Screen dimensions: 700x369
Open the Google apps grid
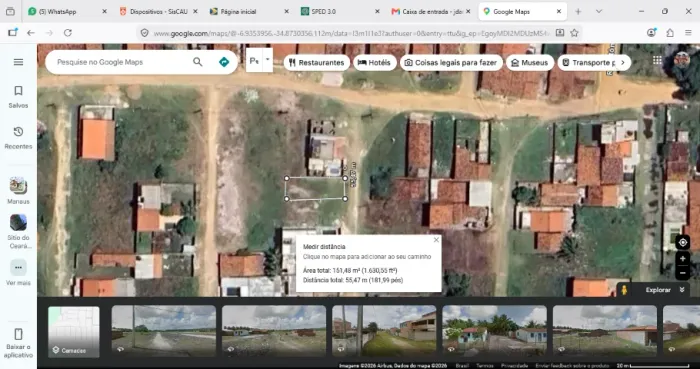click(x=657, y=60)
